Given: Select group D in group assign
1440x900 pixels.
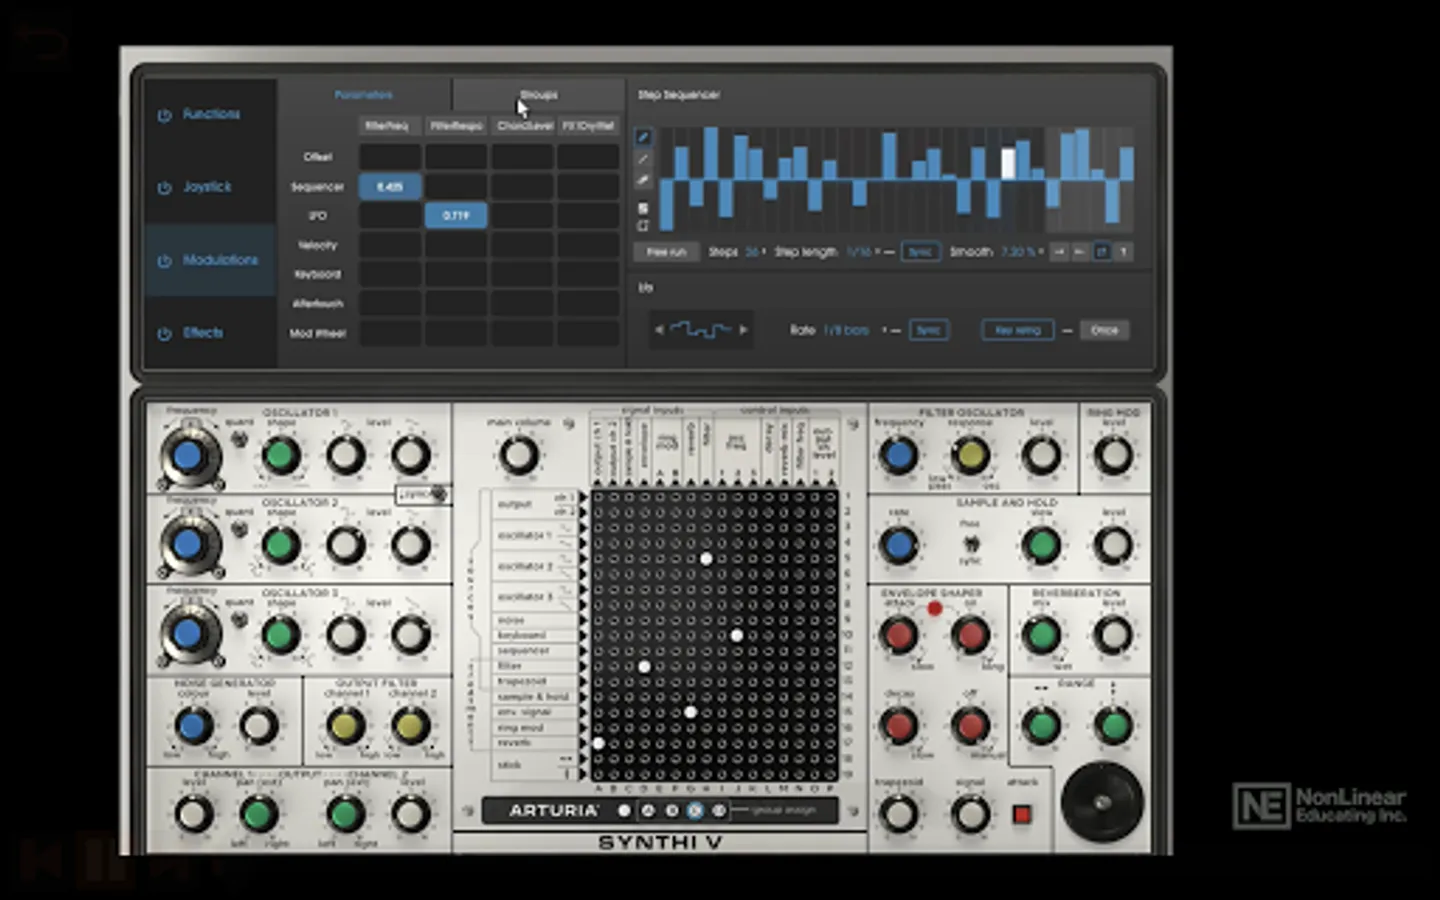Looking at the screenshot, I should pyautogui.click(x=718, y=811).
